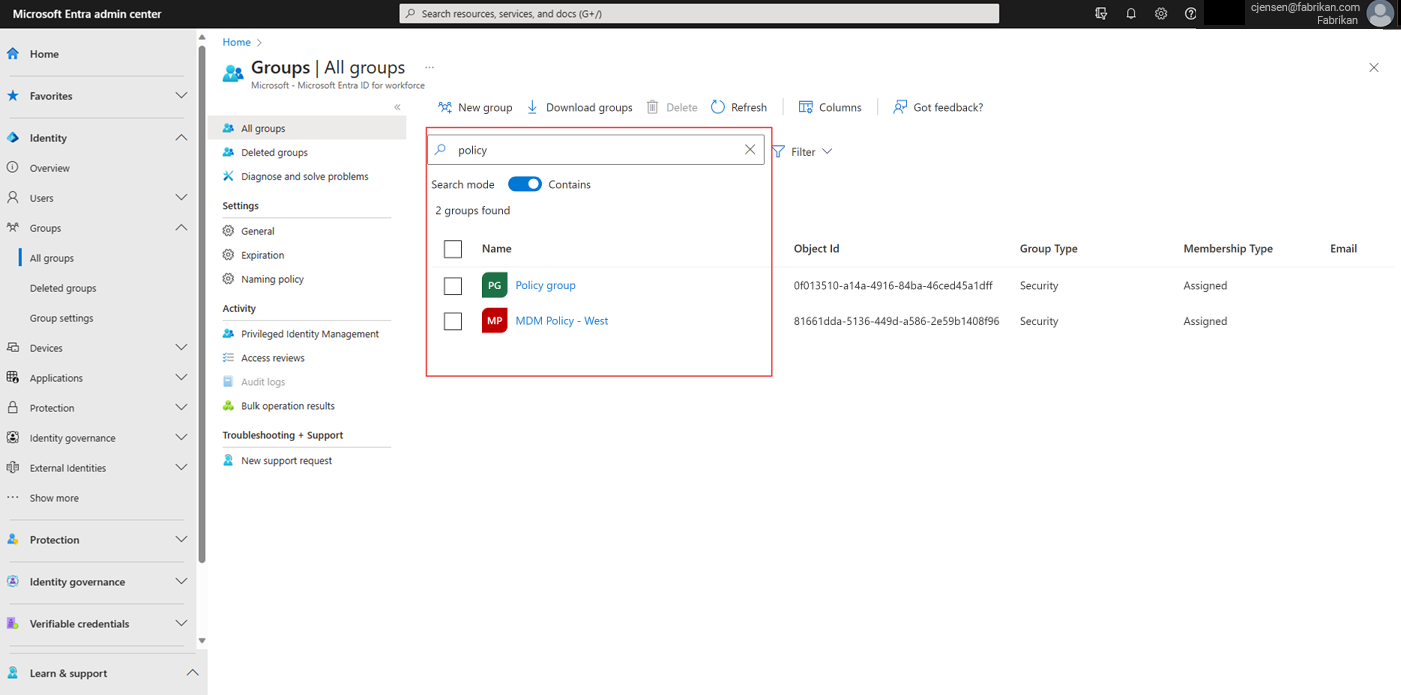Open Diagnose and solve problems
This screenshot has width=1401, height=695.
click(x=307, y=176)
